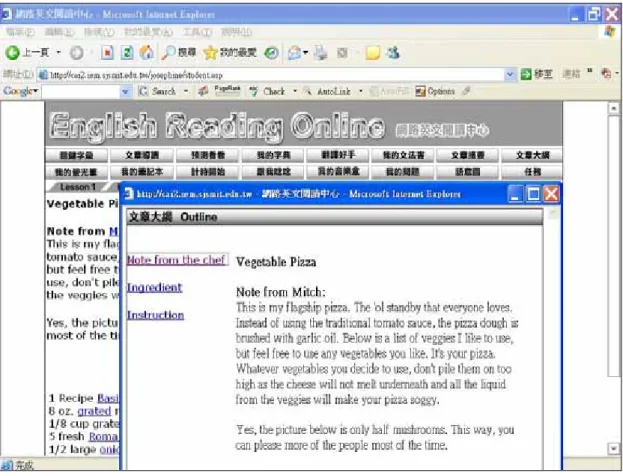Screen dimensions: 623x476
Task: Go to the home page via the house icon
Action: coord(146,52)
